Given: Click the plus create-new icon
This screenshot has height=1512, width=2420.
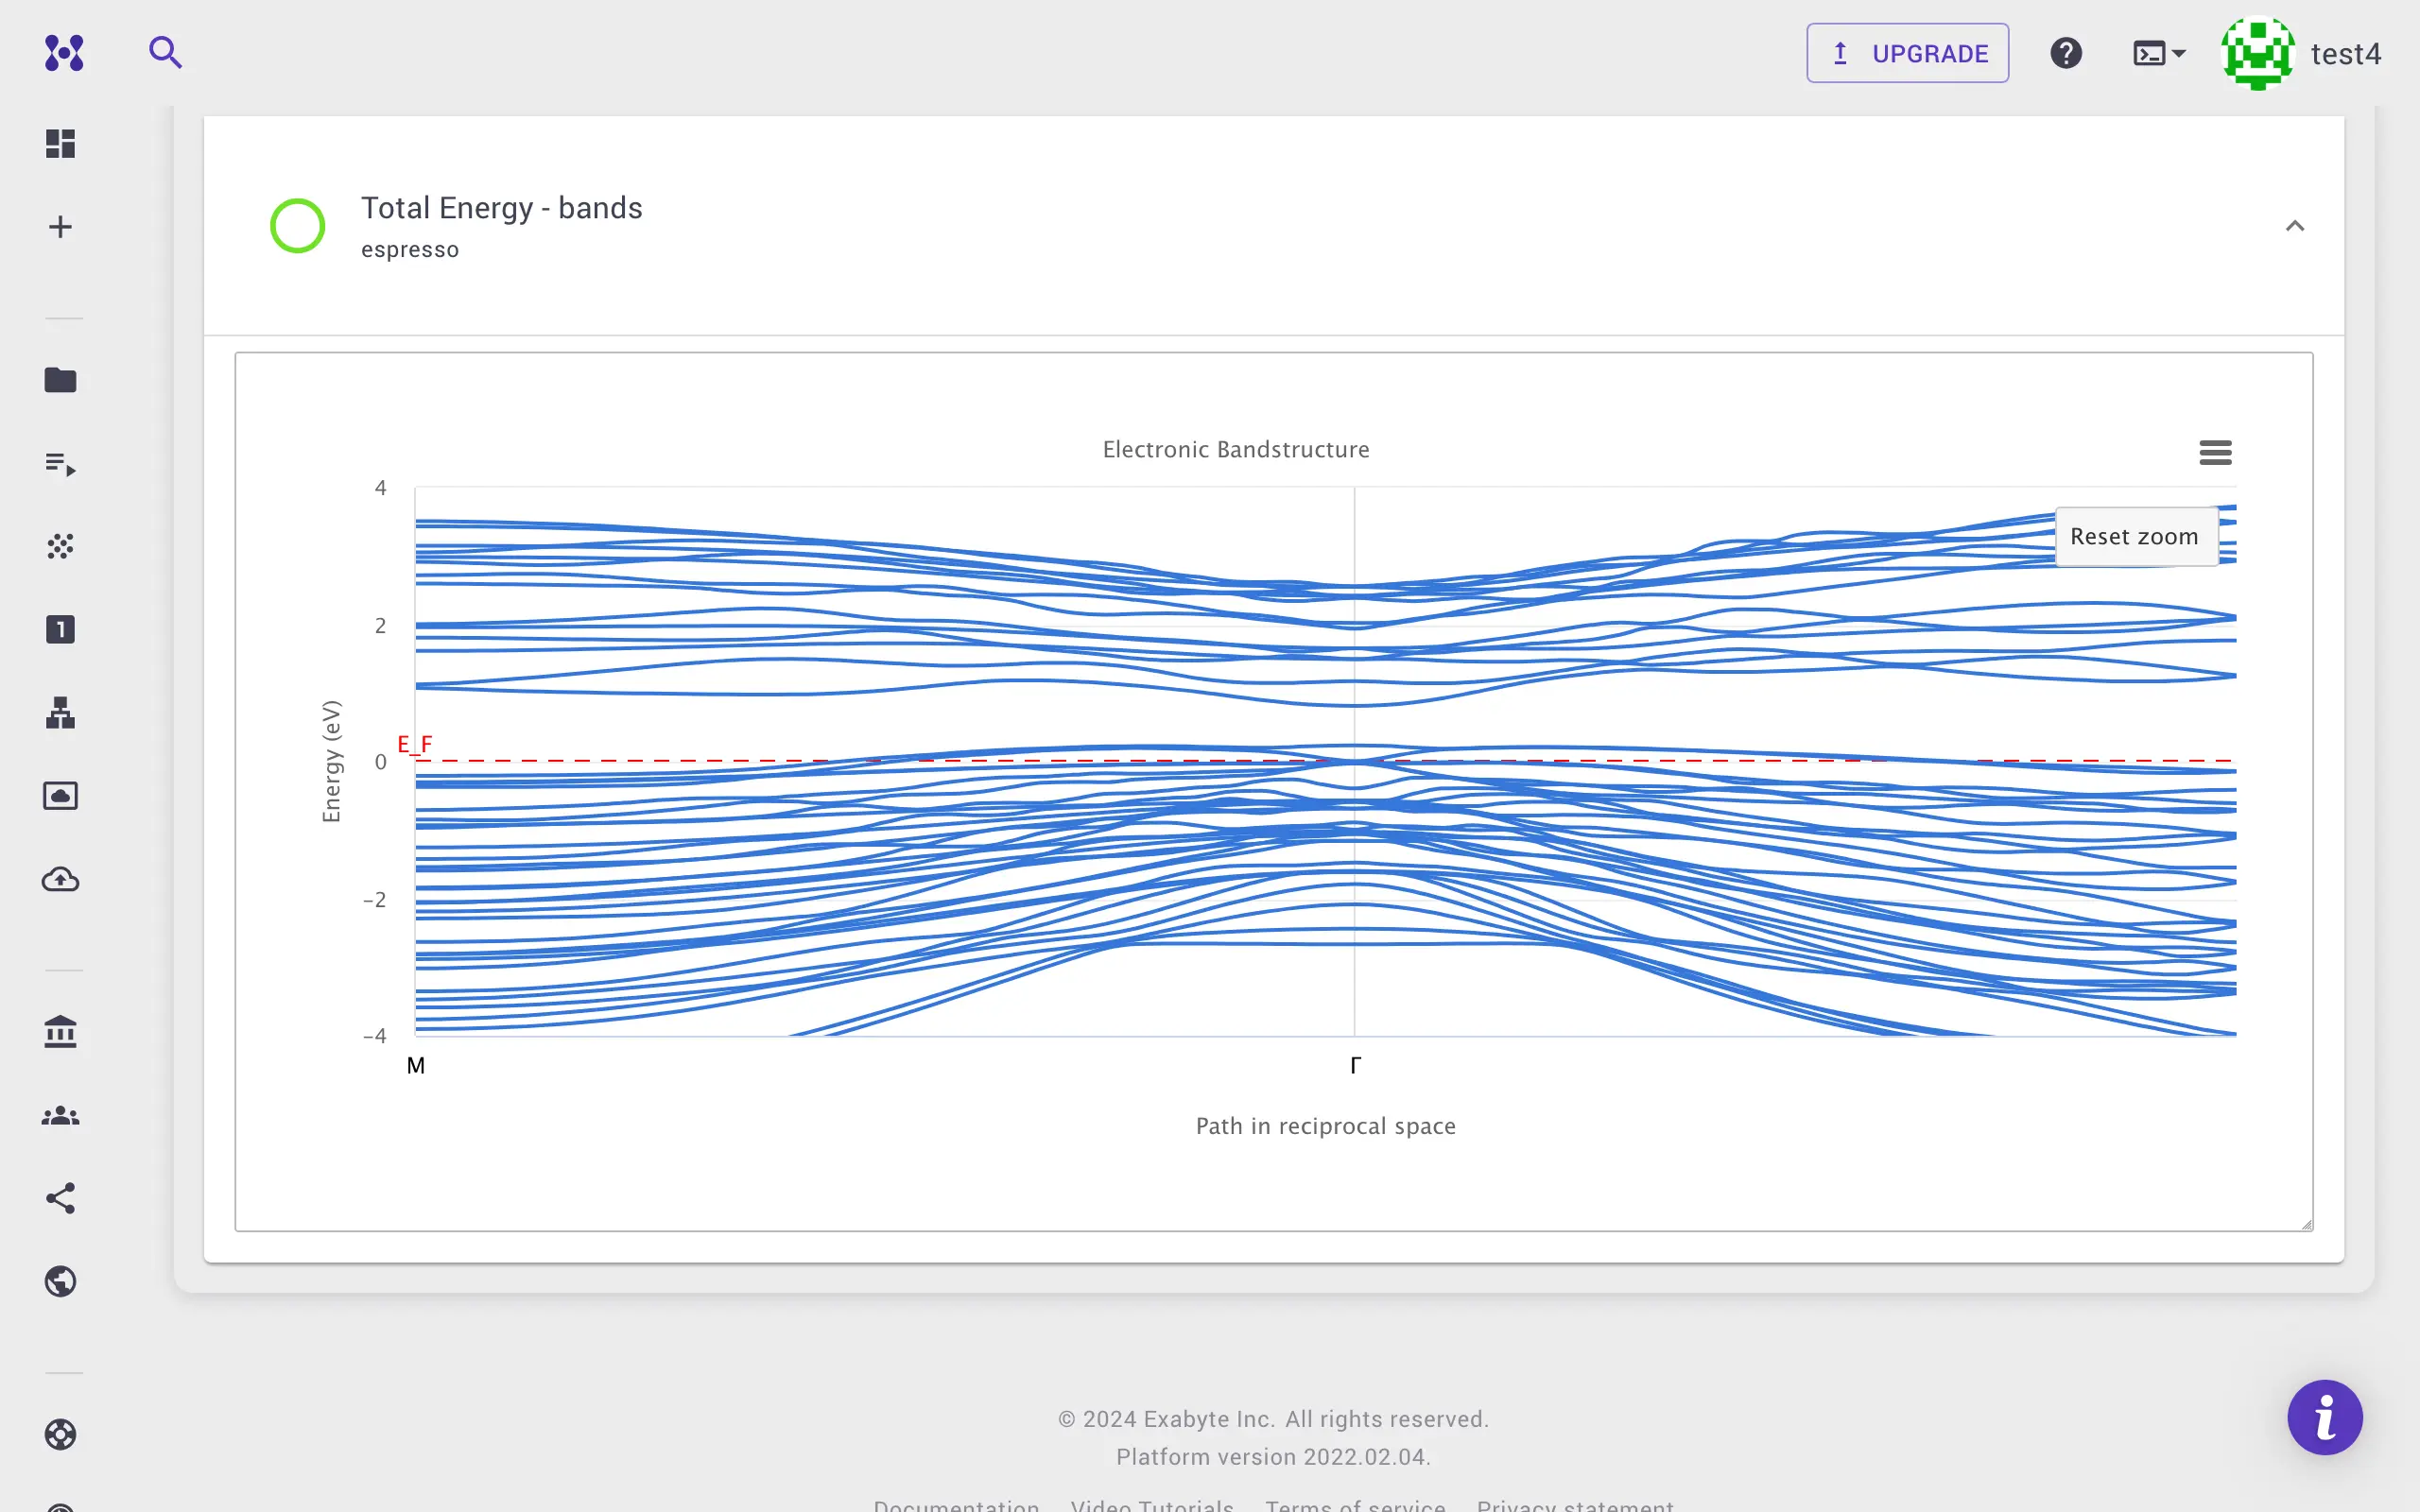Looking at the screenshot, I should click(x=60, y=227).
